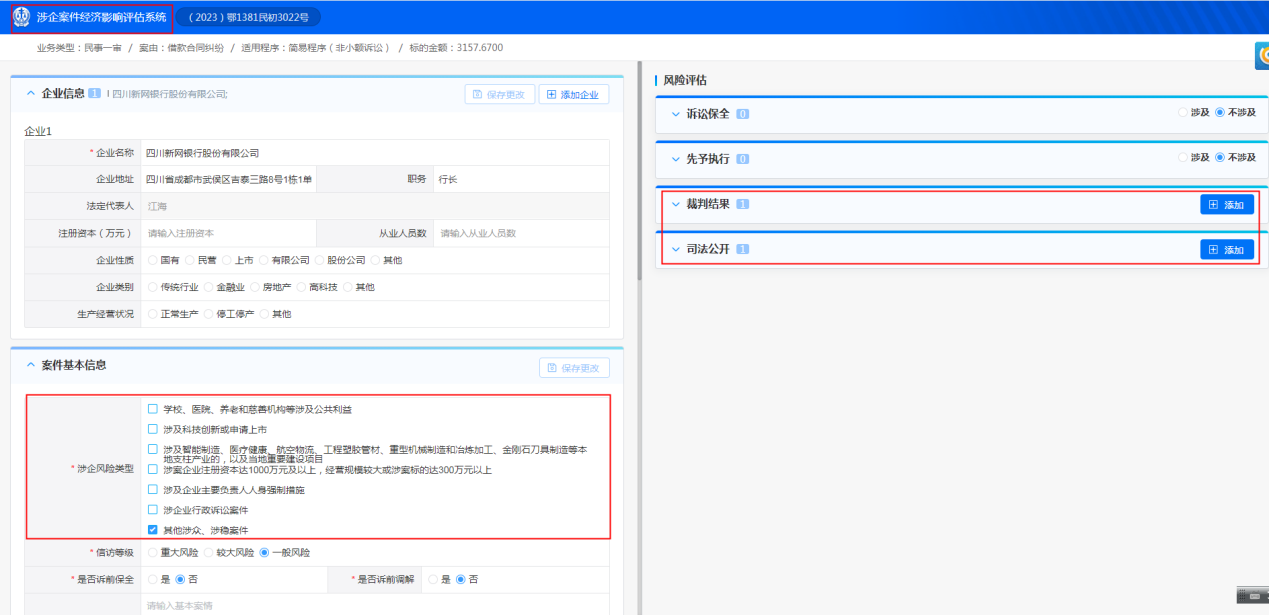
Task: Click the 注册资本 input field
Action: (x=228, y=233)
